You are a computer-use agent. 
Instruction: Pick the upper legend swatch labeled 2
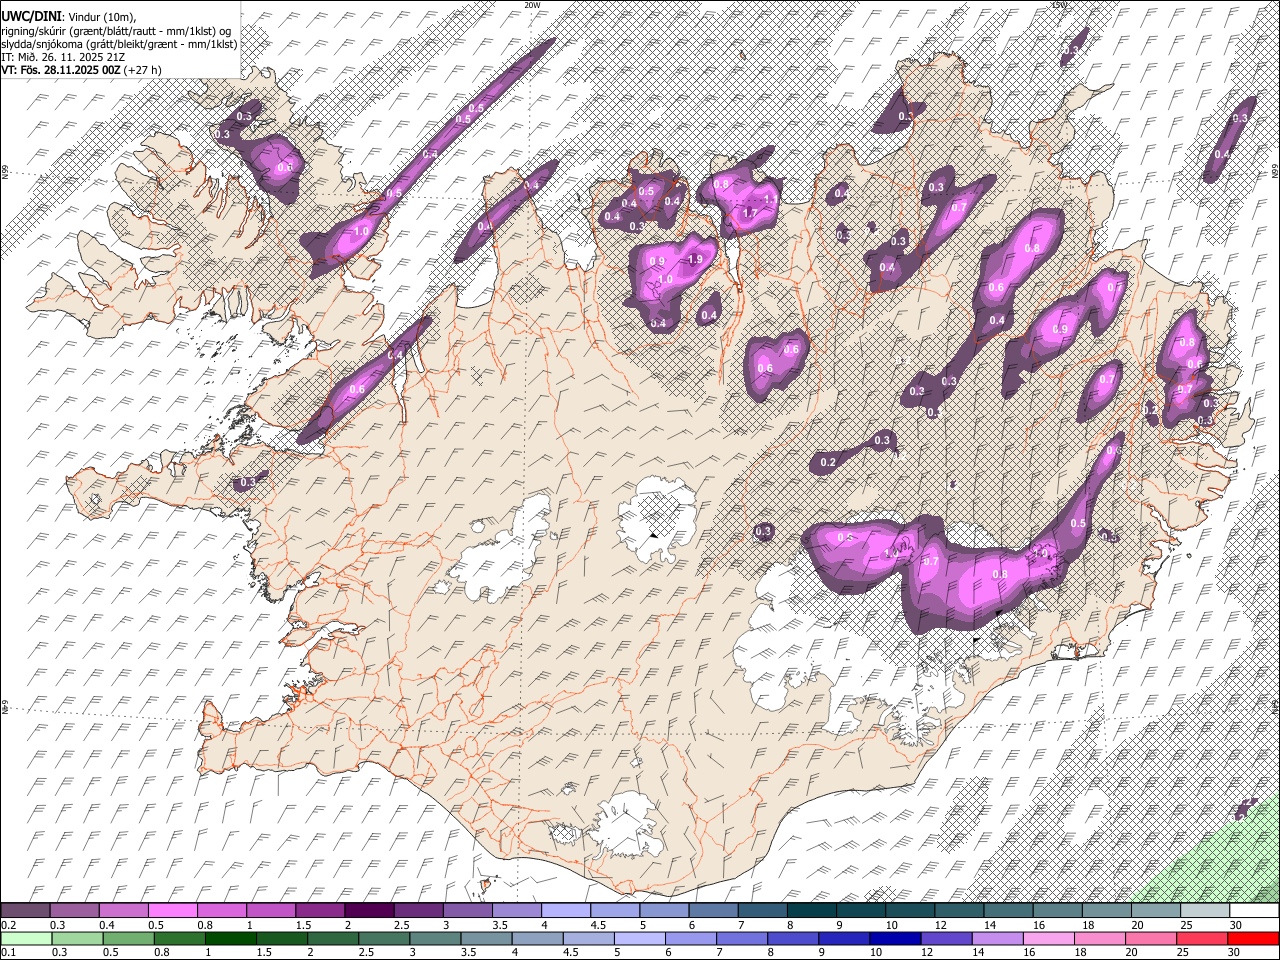368,911
